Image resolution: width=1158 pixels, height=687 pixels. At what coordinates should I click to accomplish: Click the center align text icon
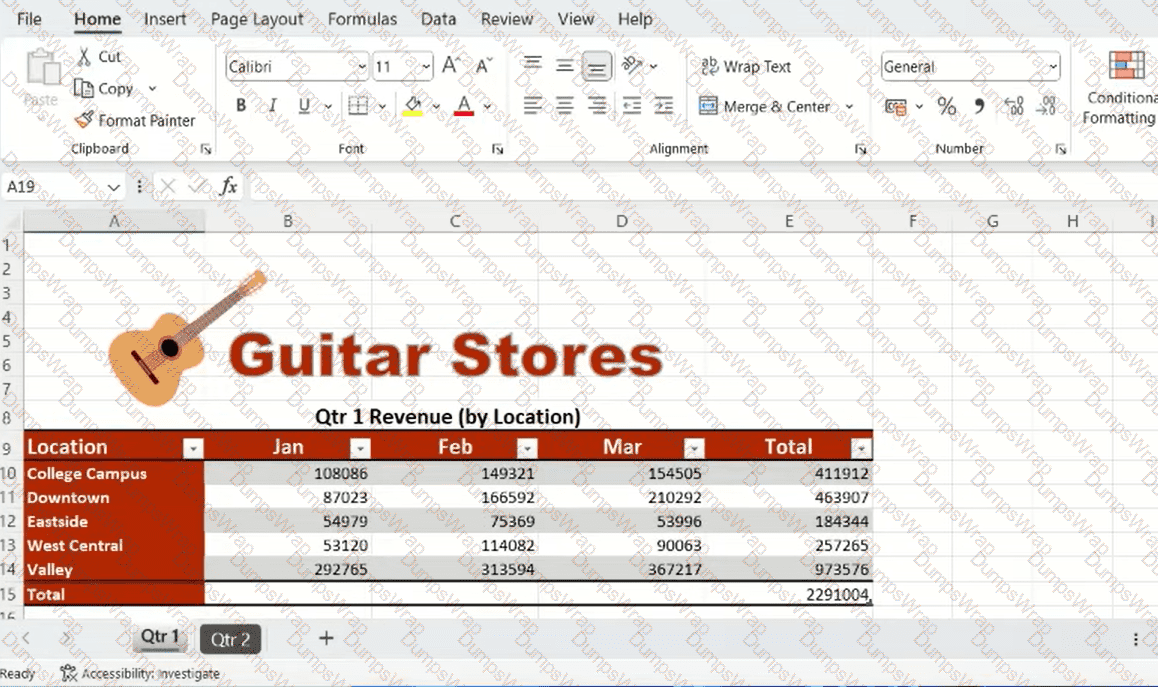click(565, 106)
